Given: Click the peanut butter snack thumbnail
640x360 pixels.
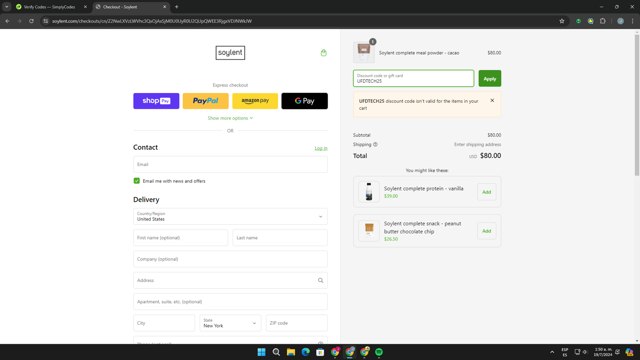Looking at the screenshot, I should click(x=369, y=231).
